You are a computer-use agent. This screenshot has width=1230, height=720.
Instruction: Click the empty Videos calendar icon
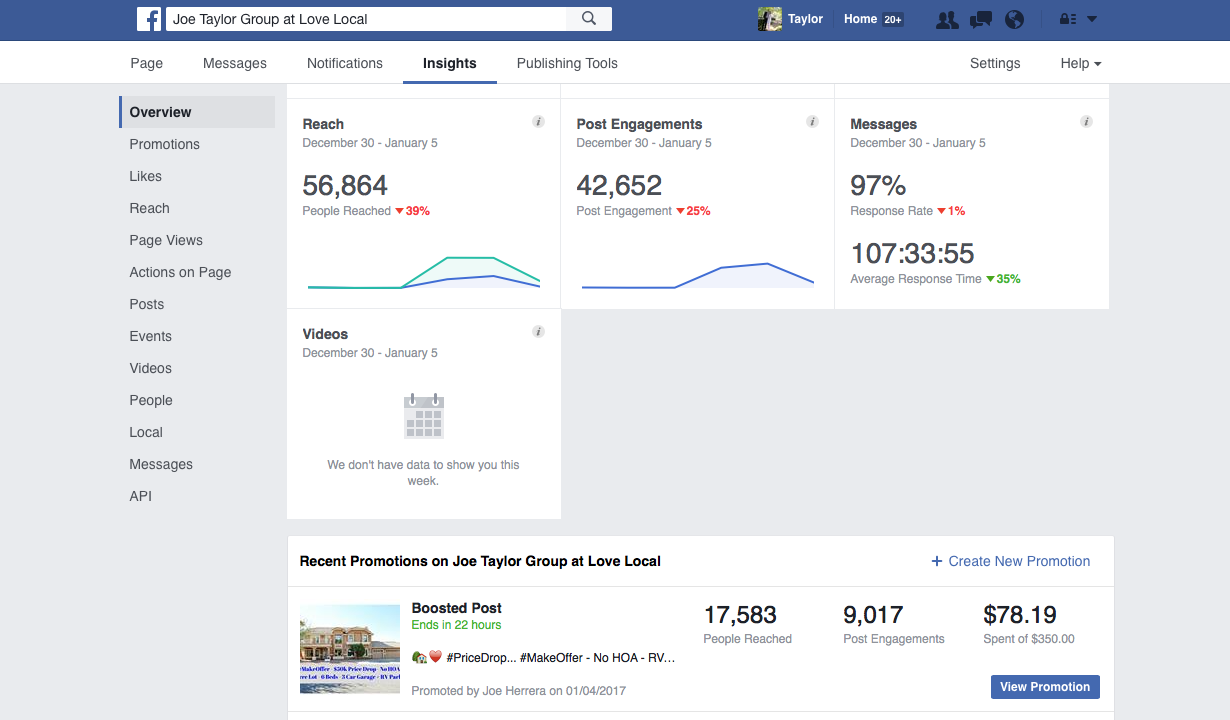point(424,416)
